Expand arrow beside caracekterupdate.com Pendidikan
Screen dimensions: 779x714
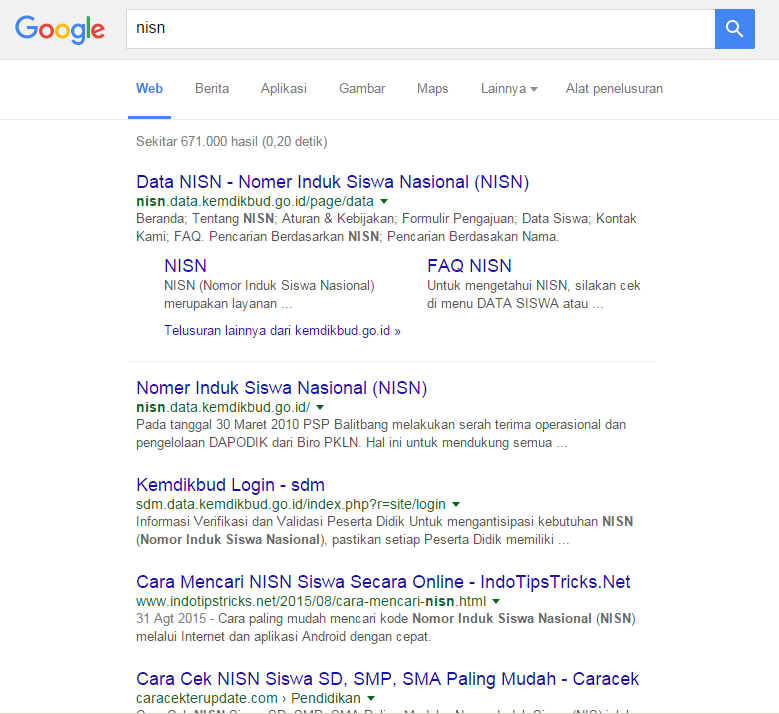click(x=371, y=698)
